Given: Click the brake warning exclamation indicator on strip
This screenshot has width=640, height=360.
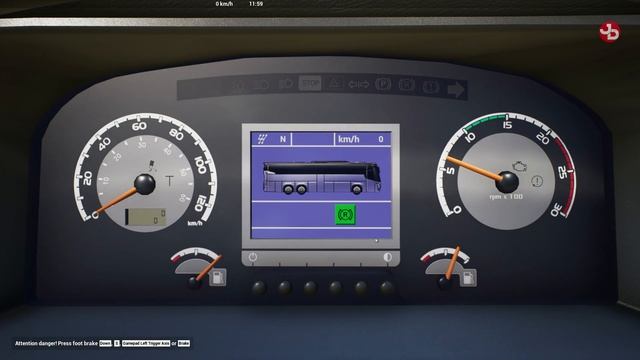Looking at the screenshot, I should tap(430, 87).
